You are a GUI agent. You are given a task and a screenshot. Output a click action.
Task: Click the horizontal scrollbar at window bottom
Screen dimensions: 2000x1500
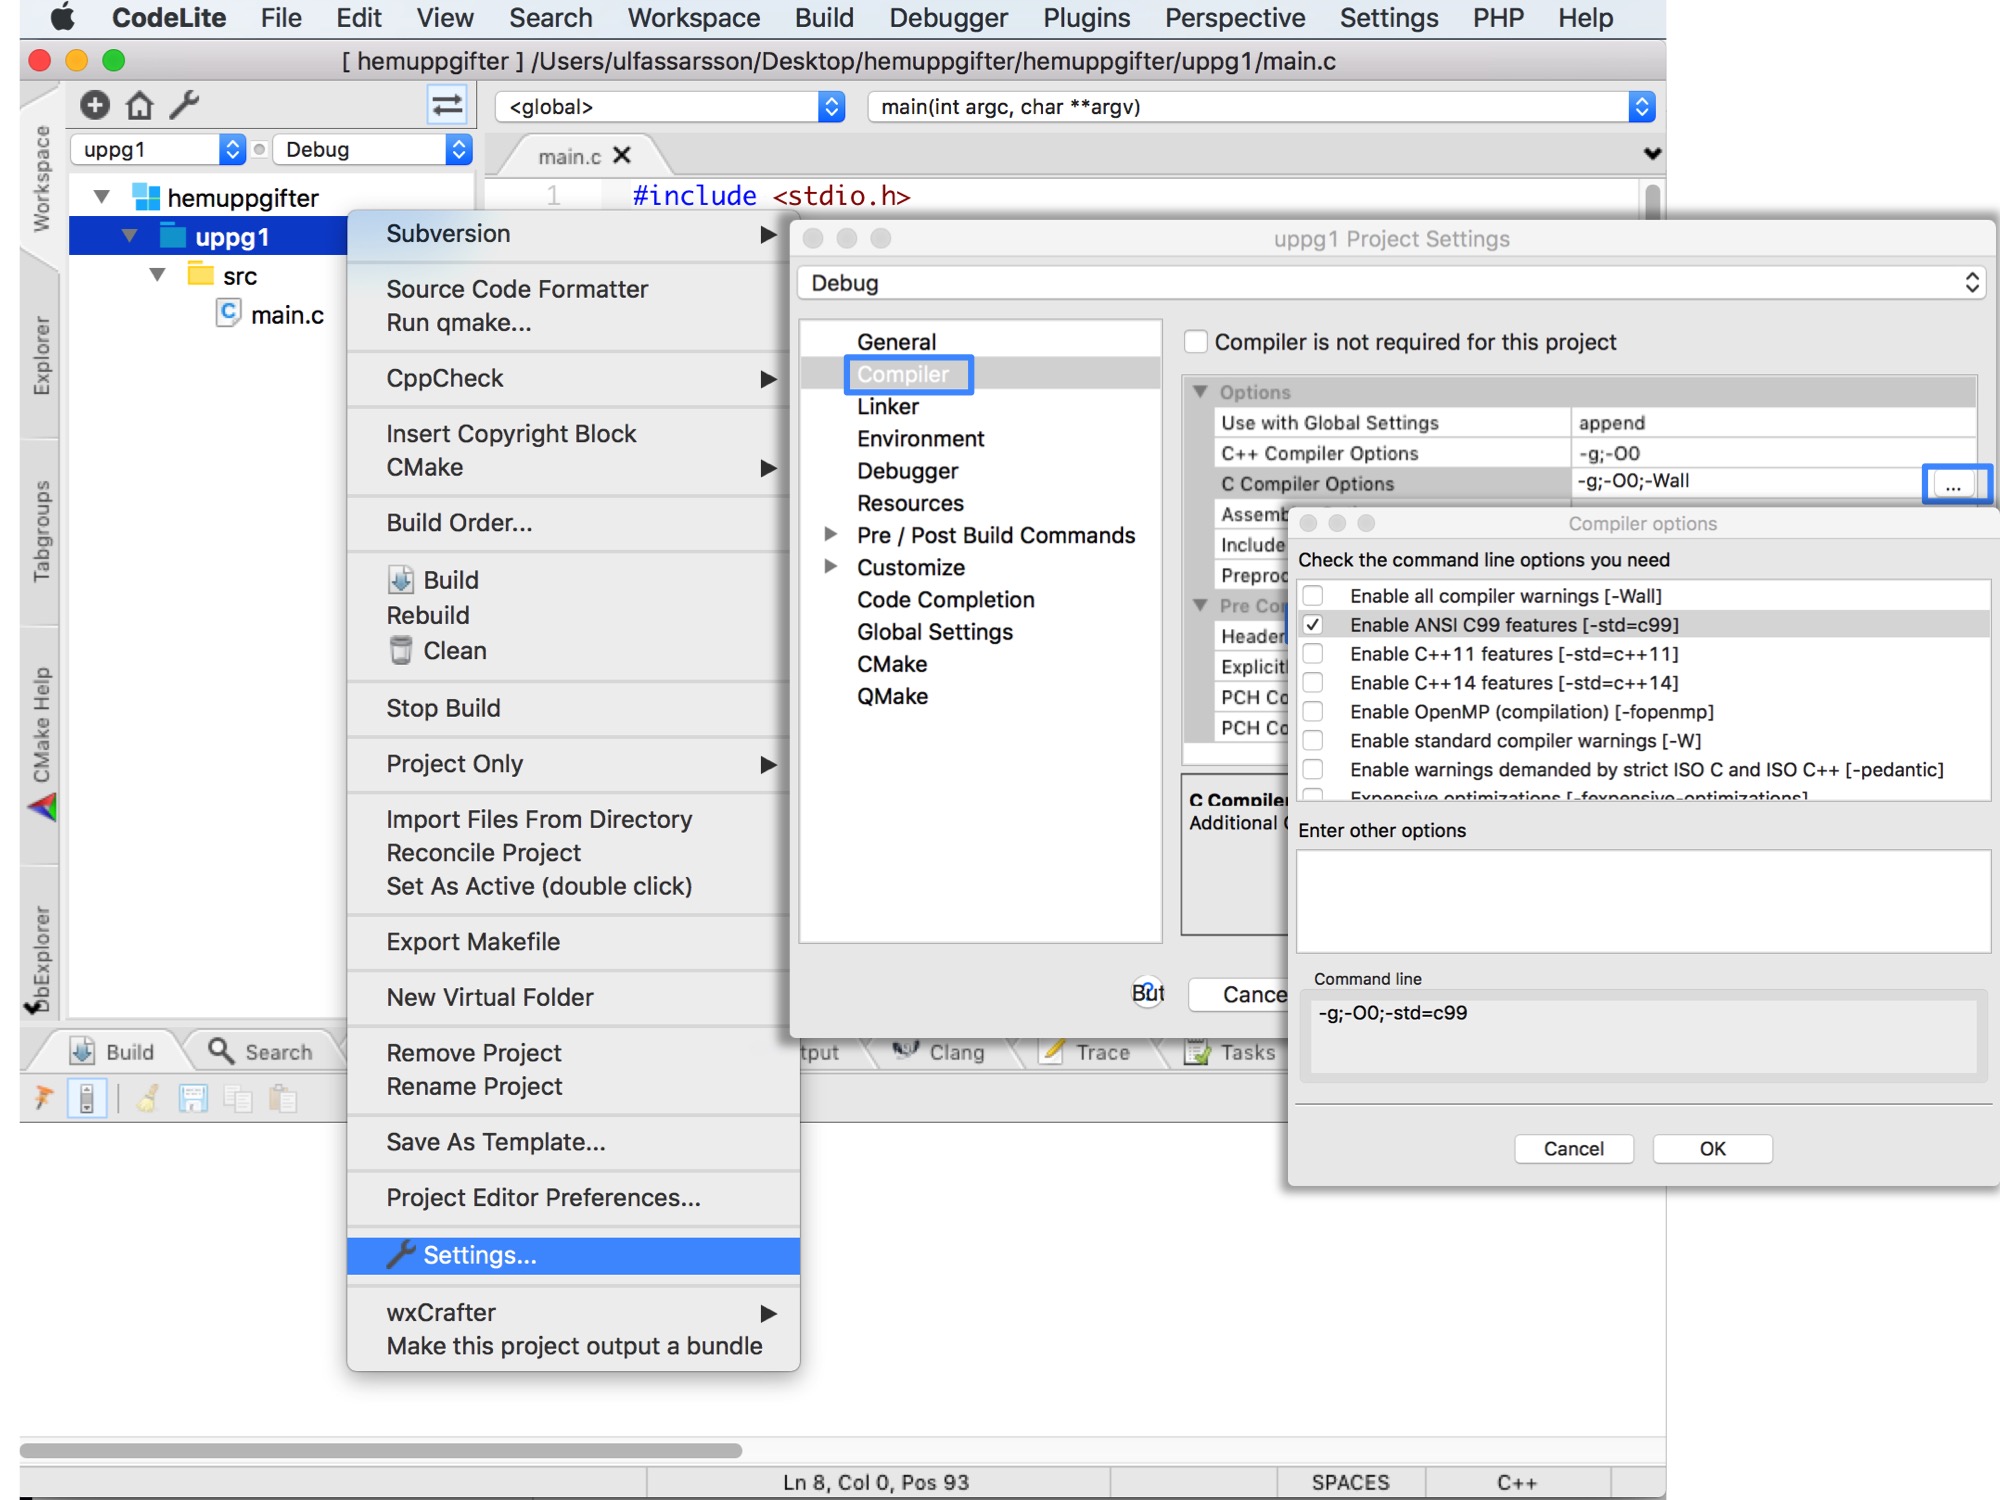pos(380,1450)
